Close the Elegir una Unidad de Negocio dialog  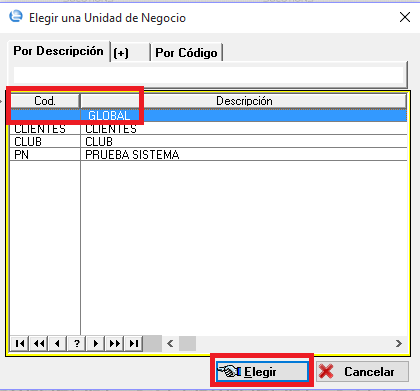coord(405,17)
